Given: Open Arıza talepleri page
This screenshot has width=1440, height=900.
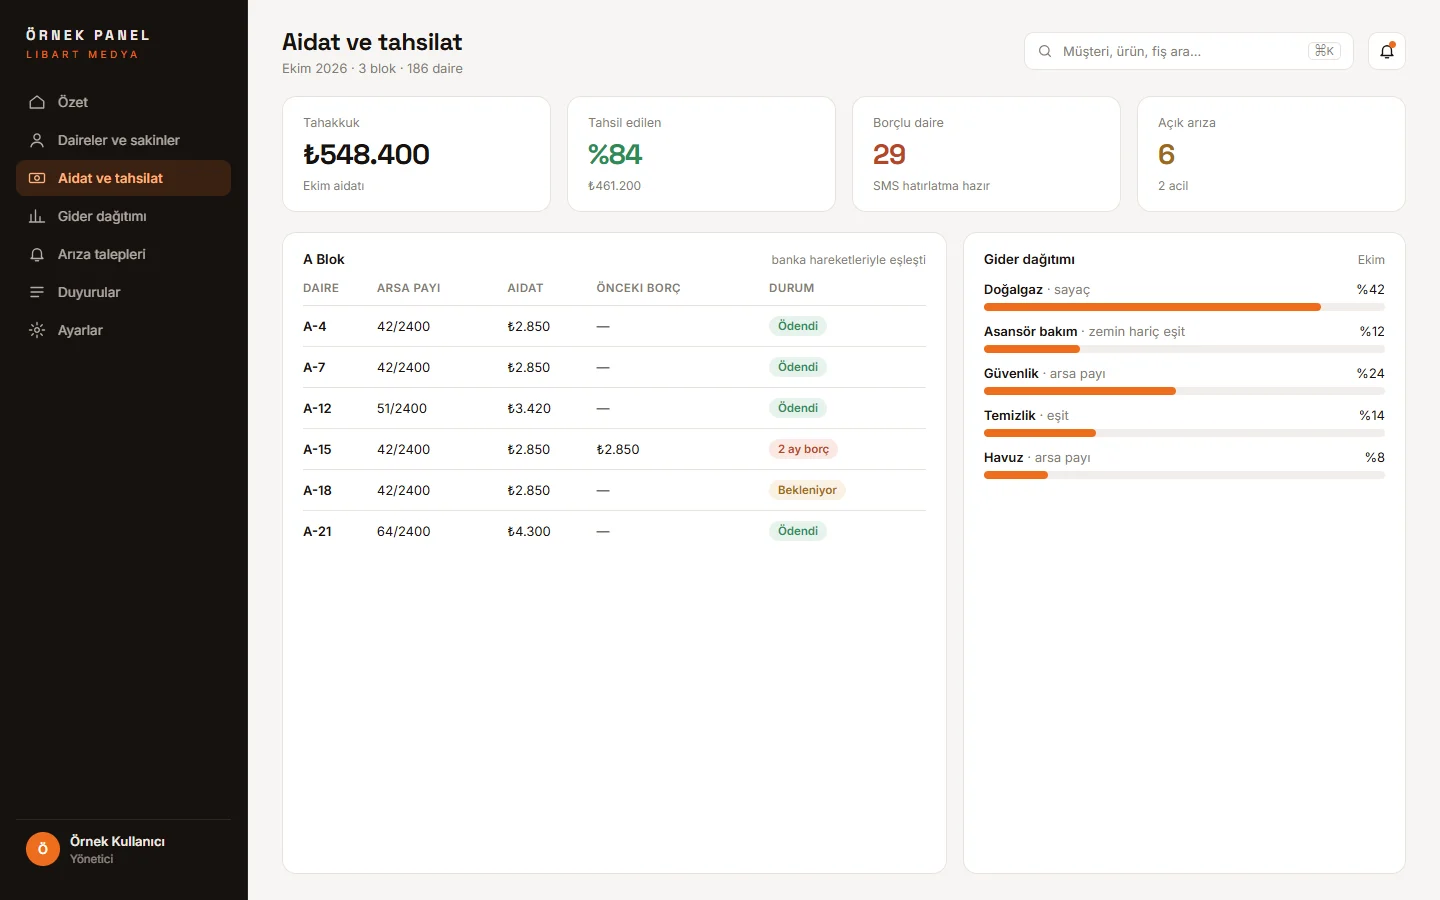Looking at the screenshot, I should pos(124,254).
